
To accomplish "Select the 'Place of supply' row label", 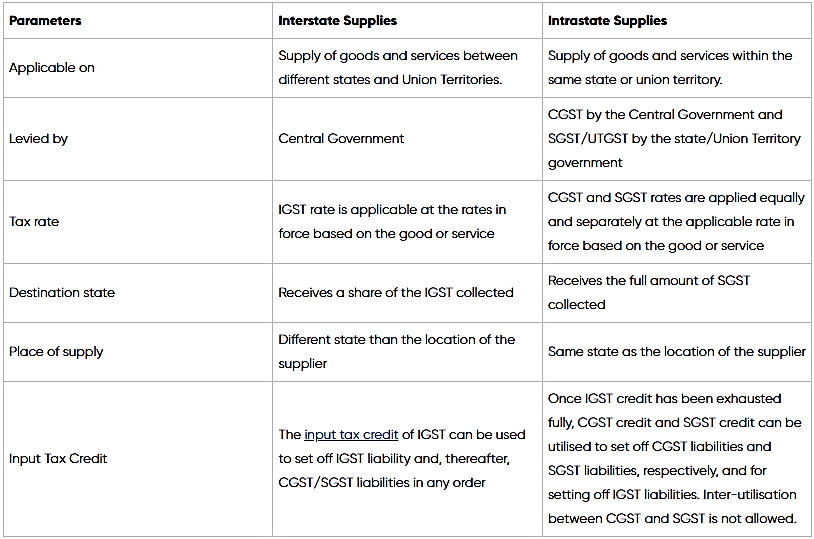I will [56, 352].
